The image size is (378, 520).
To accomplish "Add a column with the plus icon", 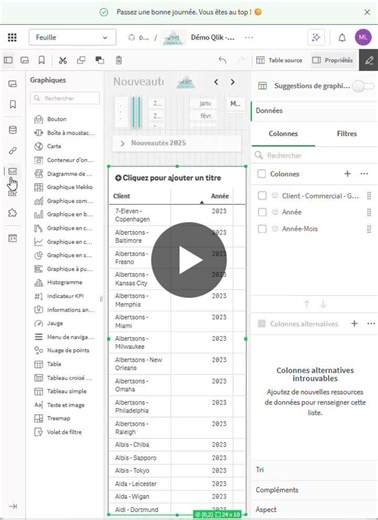I will coord(347,173).
